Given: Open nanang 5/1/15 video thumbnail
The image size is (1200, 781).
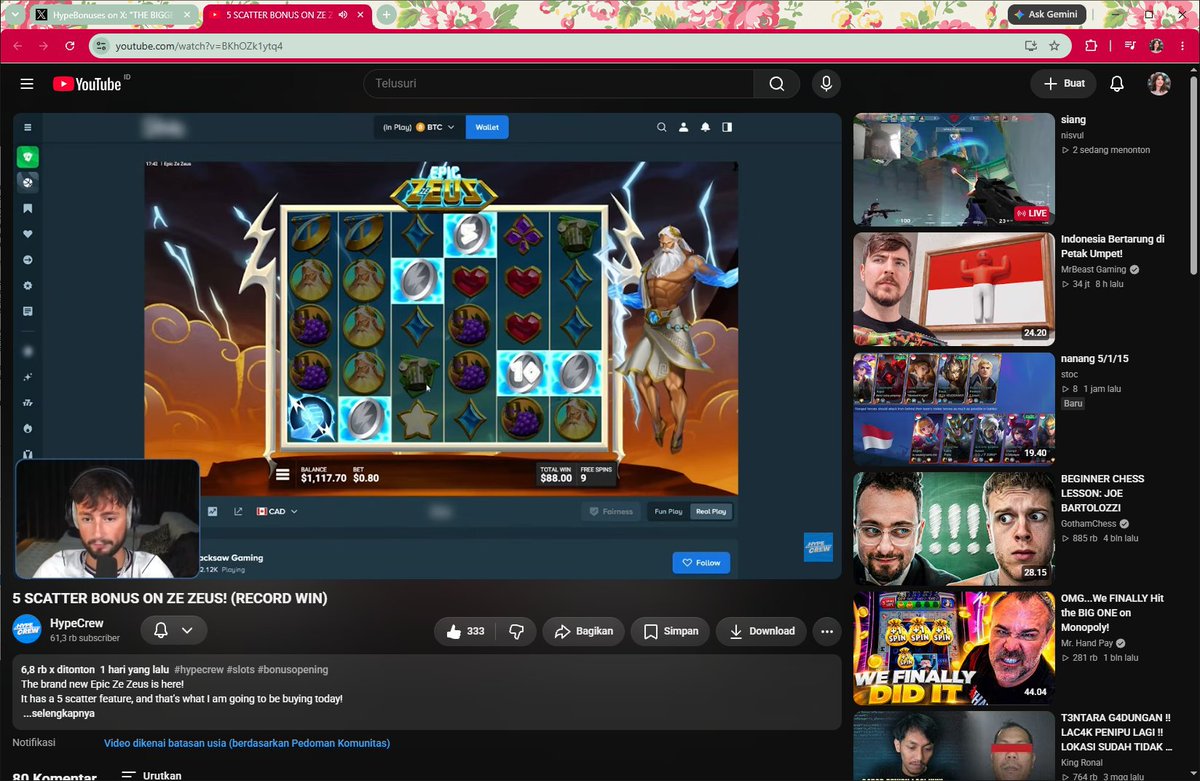Looking at the screenshot, I should point(954,409).
